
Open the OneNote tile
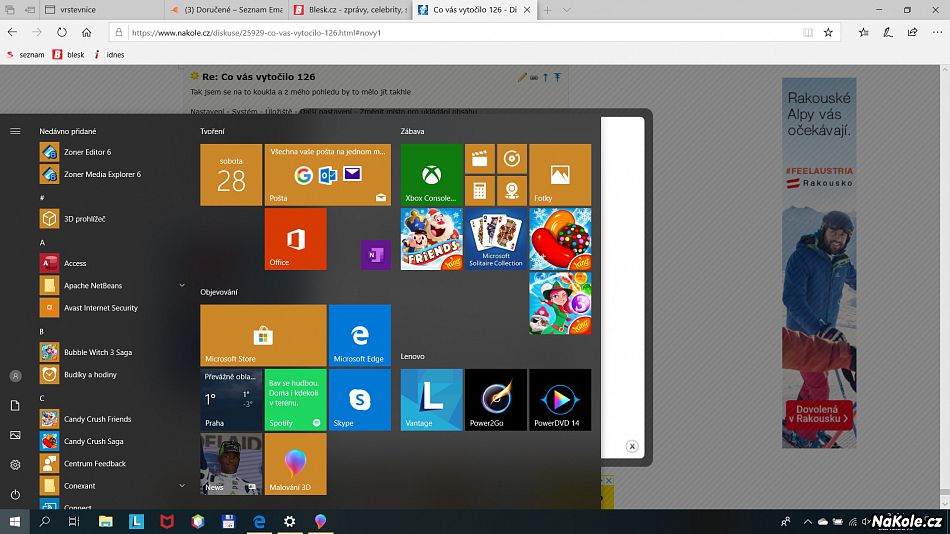(376, 255)
